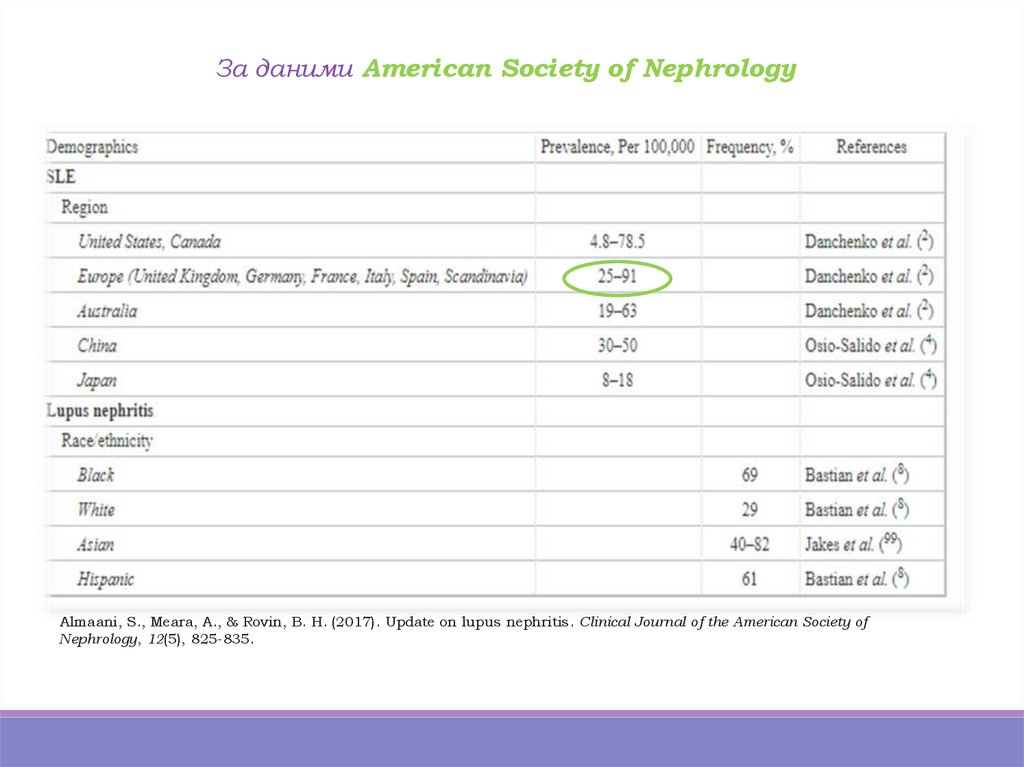Click the 'Asian' row label
1024x767 pixels.
click(x=95, y=544)
